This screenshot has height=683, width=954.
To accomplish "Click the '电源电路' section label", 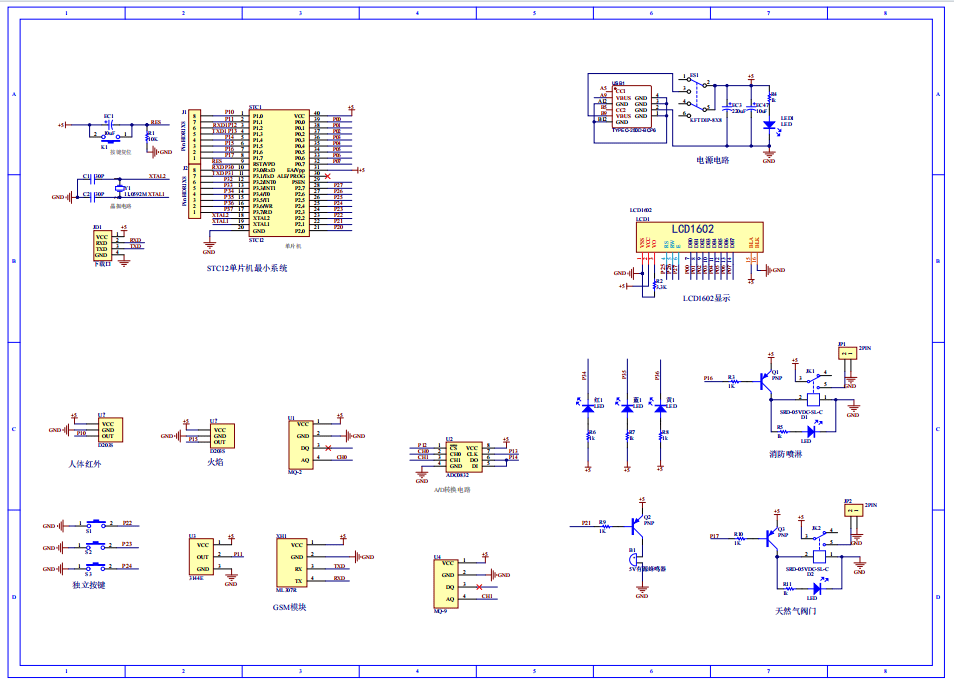I will [713, 159].
